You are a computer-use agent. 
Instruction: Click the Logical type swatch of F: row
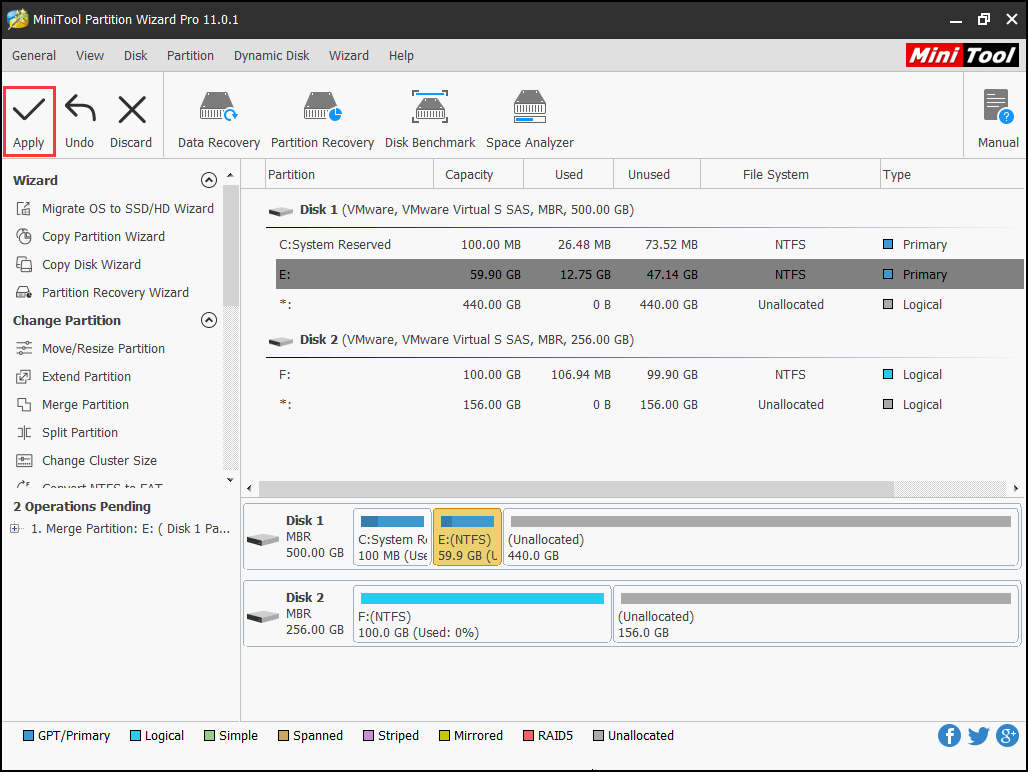point(888,374)
